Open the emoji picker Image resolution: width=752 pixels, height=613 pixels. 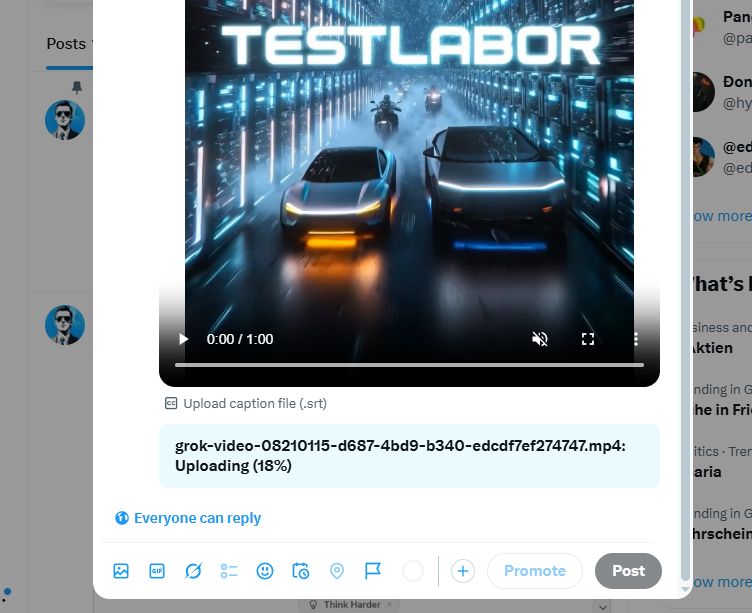tap(265, 571)
